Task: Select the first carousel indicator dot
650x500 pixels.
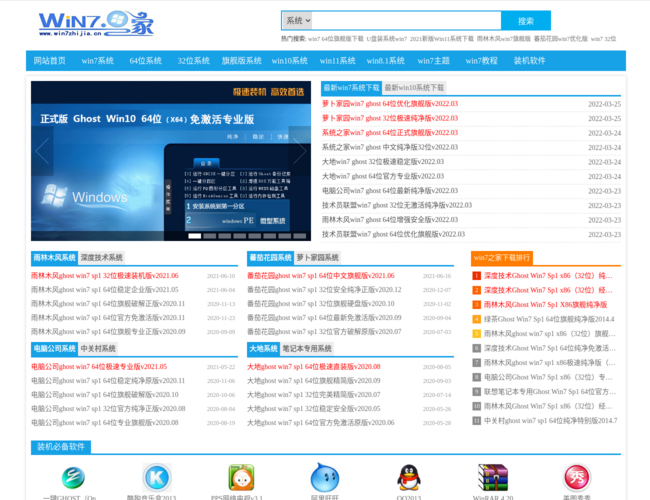Action: tap(195, 236)
